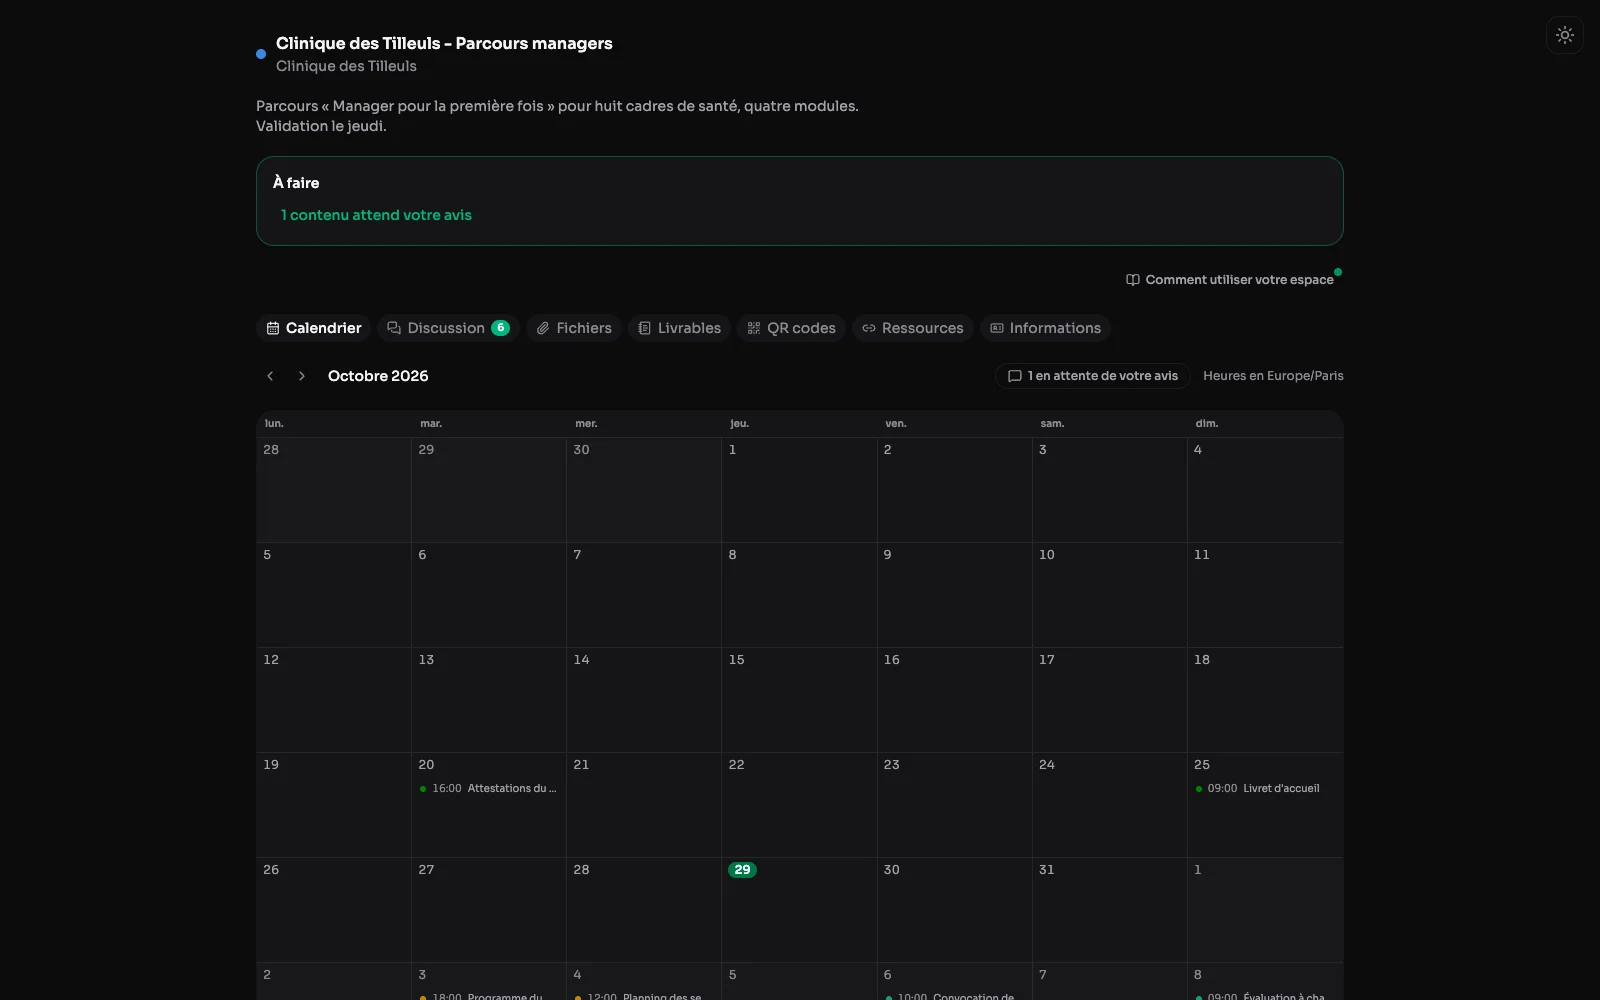The width and height of the screenshot is (1600, 1000).
Task: Open the Calendrier tab
Action: point(314,328)
